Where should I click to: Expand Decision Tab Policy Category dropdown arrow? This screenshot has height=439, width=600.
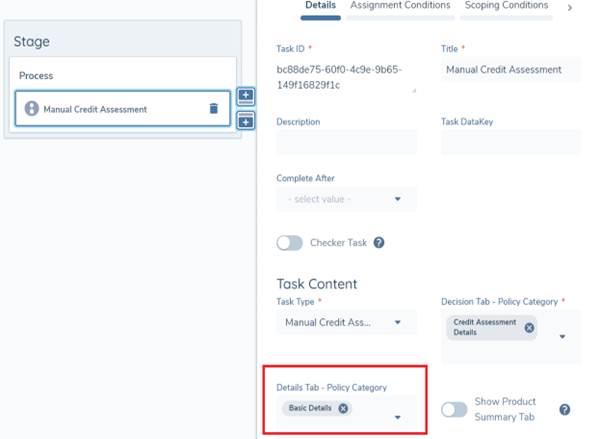point(562,336)
